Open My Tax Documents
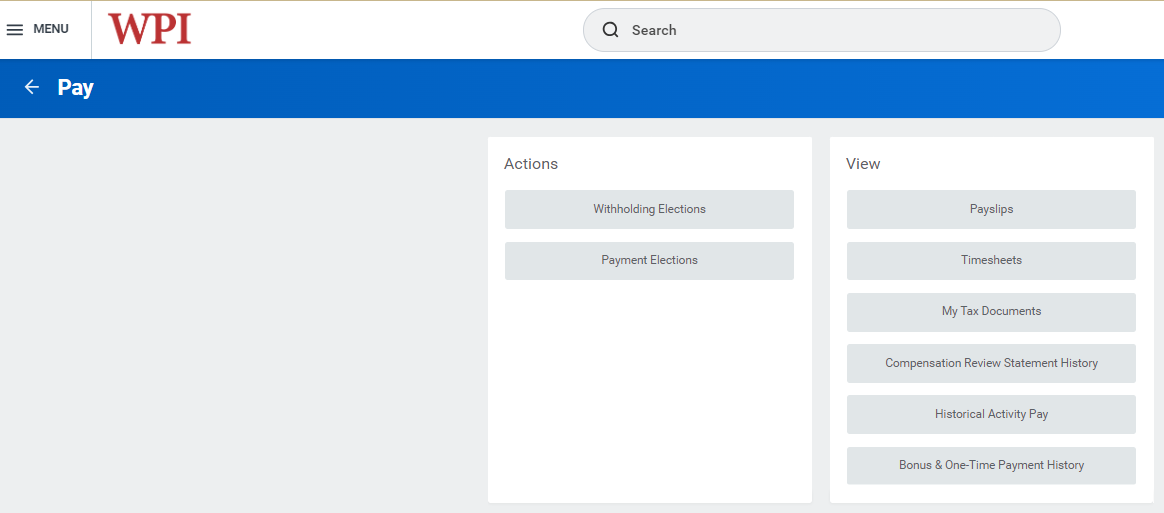Viewport: 1164px width, 513px height. (991, 311)
